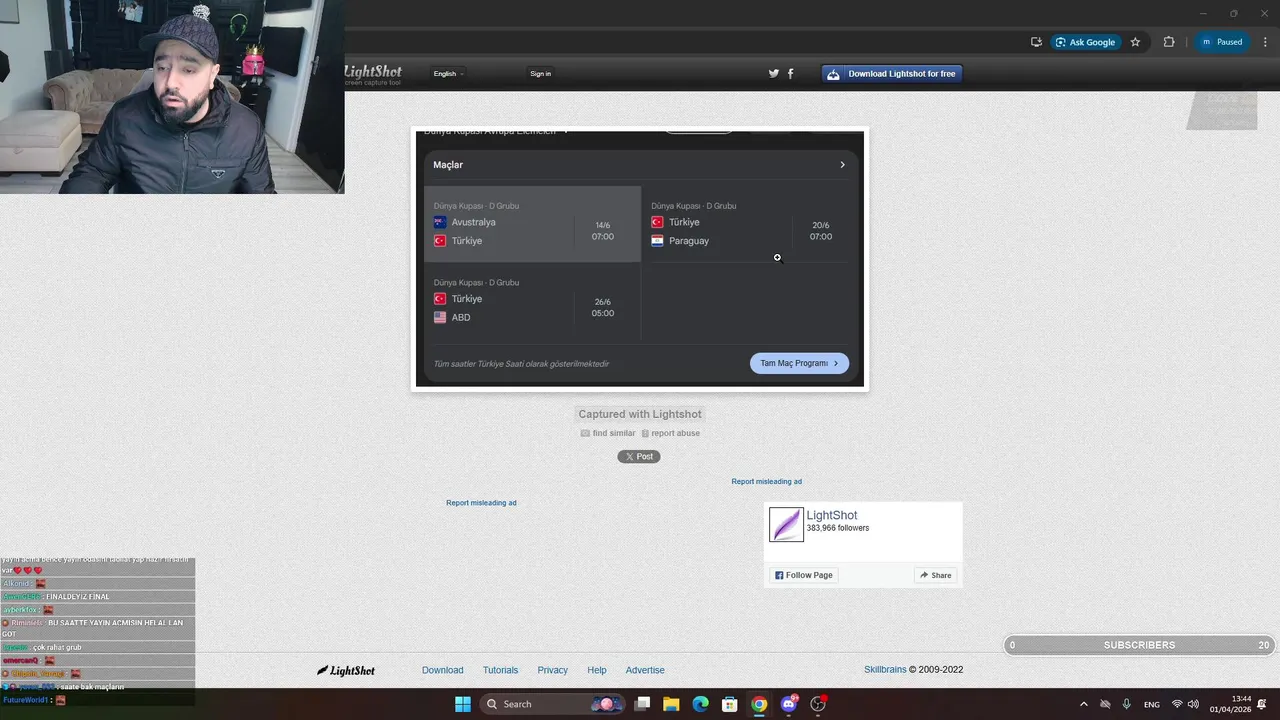1280x720 pixels.
Task: Click the right Report misleading ad link
Action: coord(766,481)
